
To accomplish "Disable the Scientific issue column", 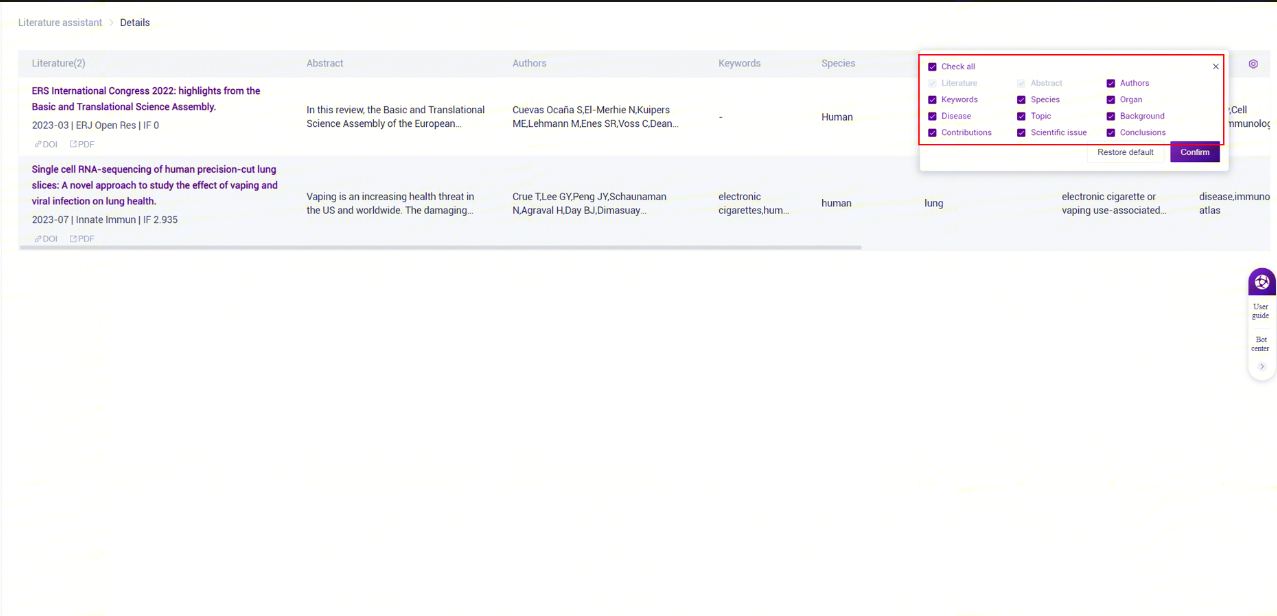I will click(x=1022, y=132).
